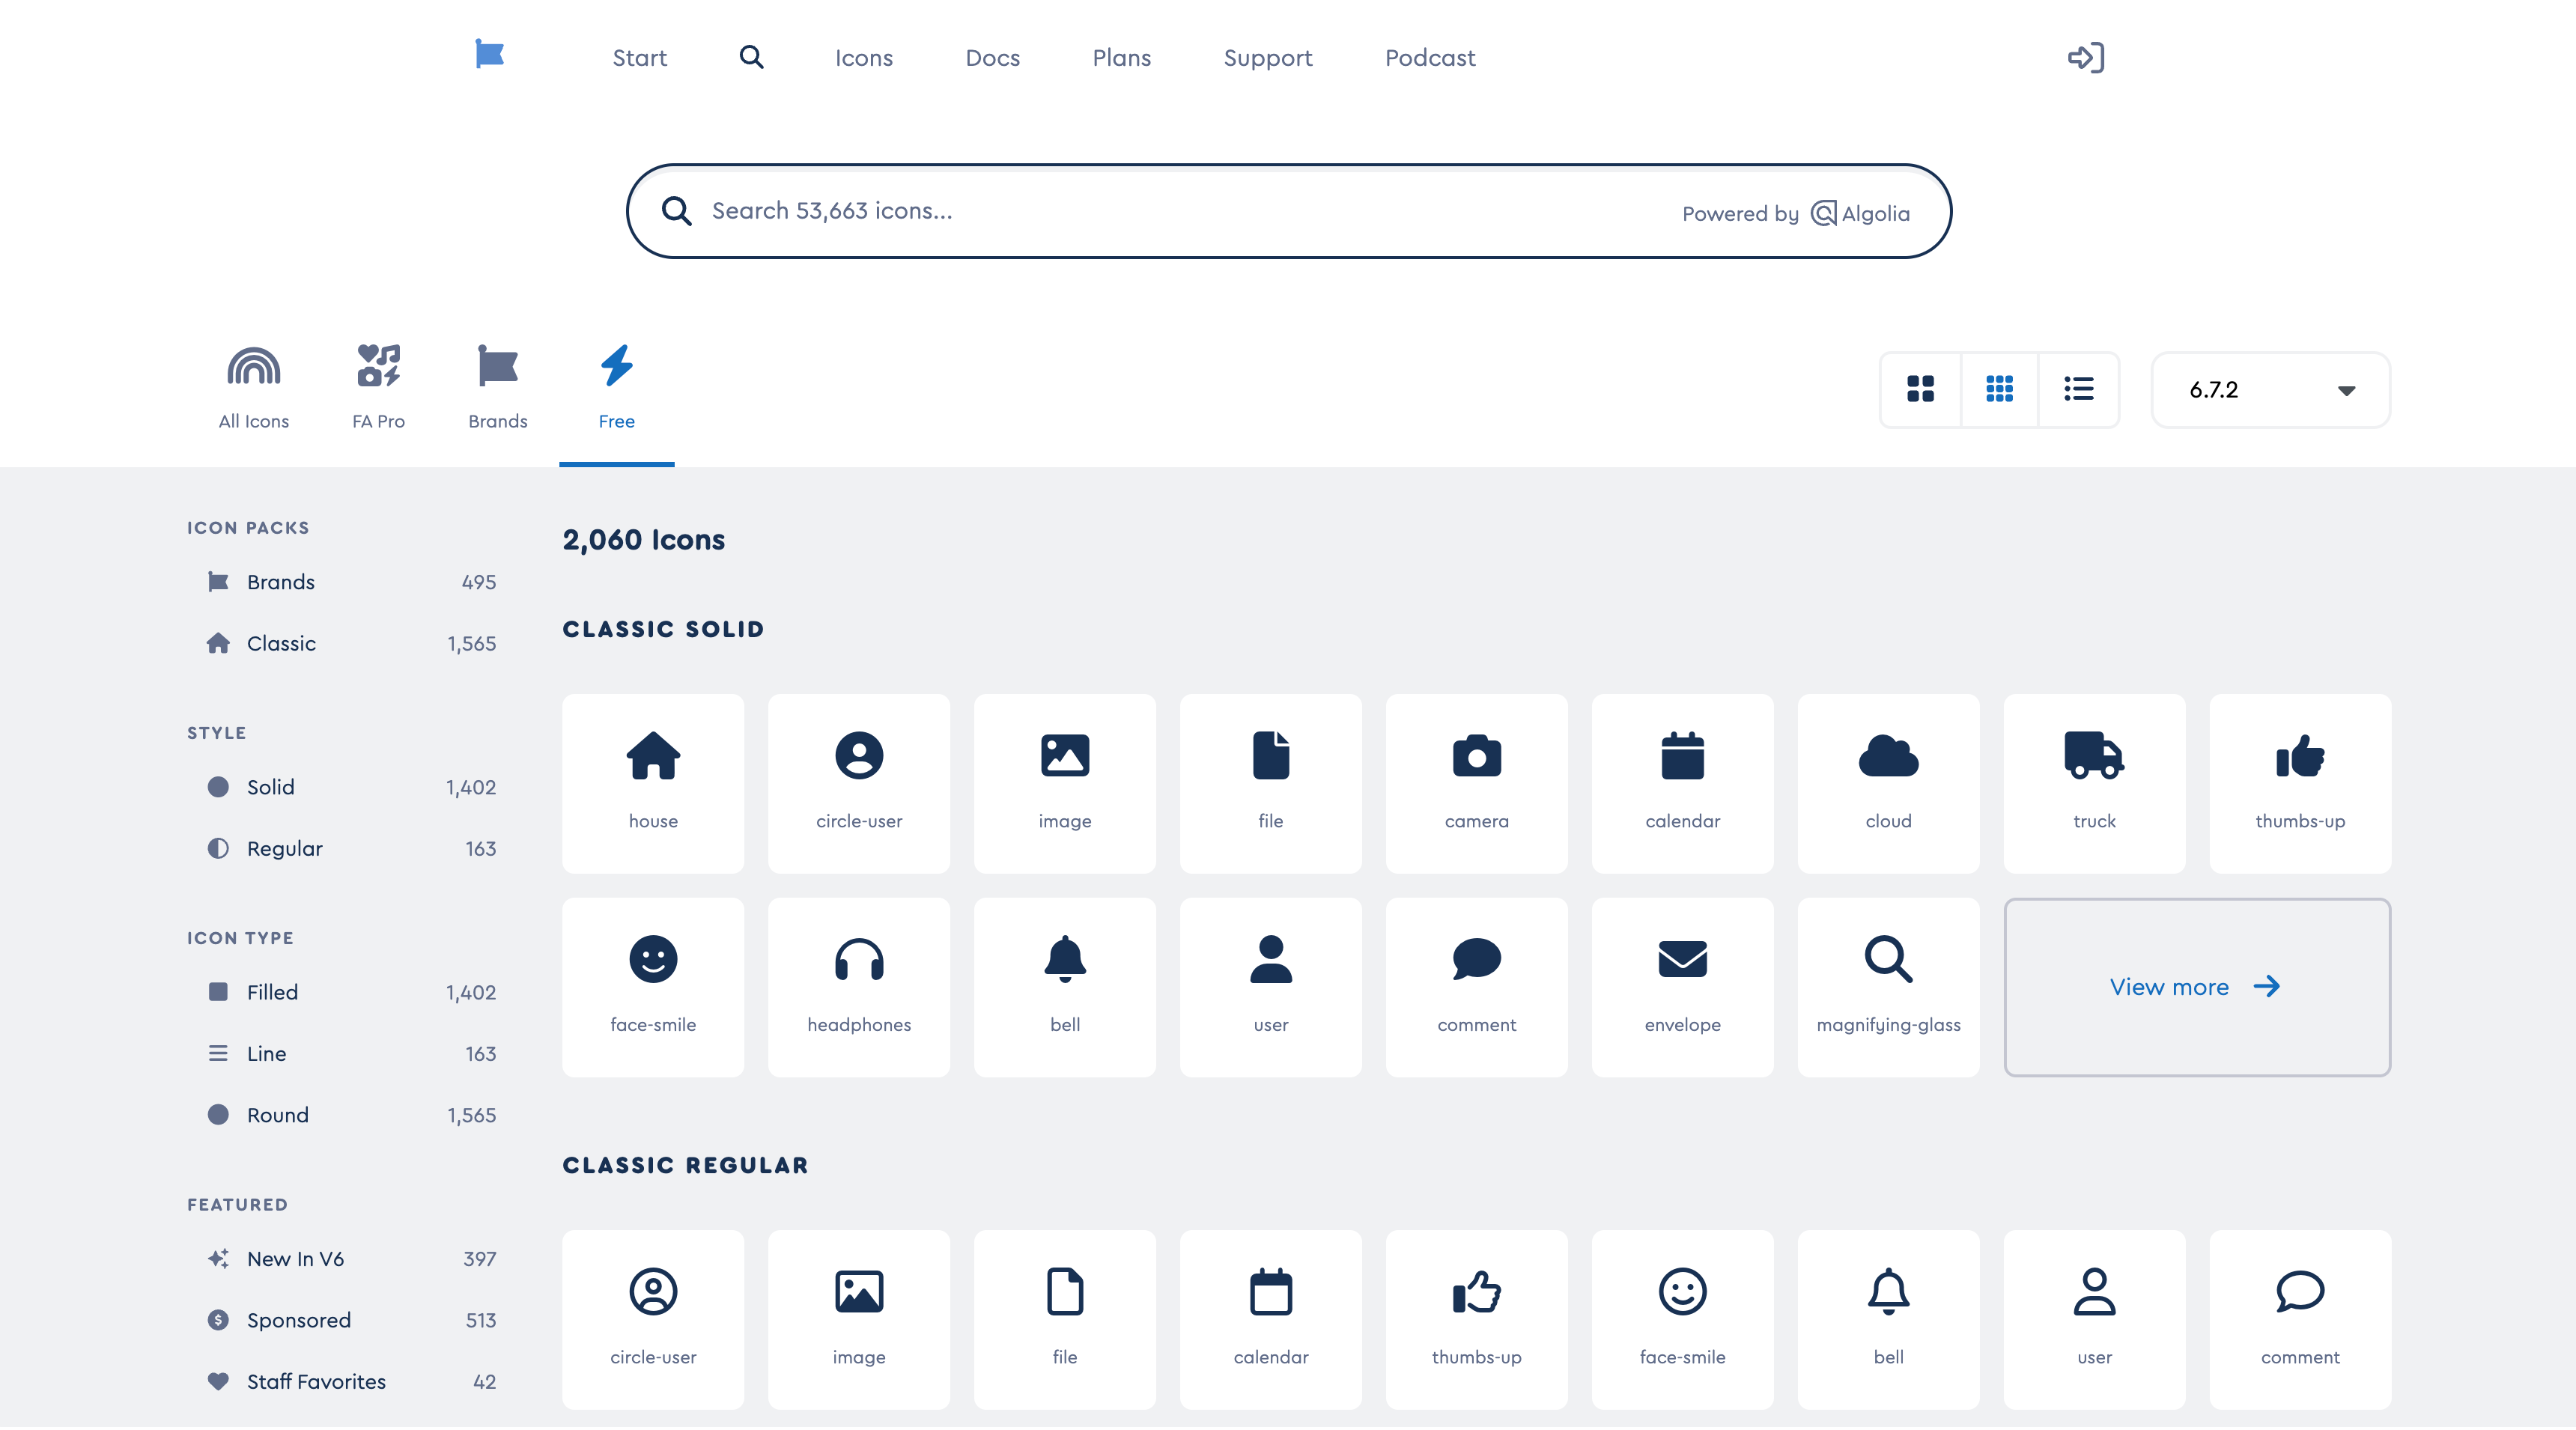Filter by Staff Favorites
The image size is (2576, 1430).
pos(316,1381)
